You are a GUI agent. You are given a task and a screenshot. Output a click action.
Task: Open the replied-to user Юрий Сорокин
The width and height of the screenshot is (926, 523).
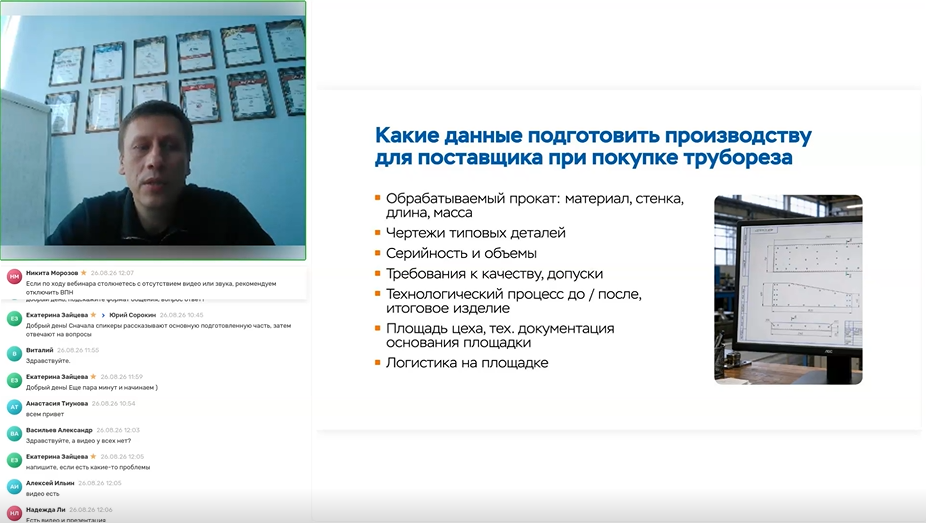[x=132, y=315]
